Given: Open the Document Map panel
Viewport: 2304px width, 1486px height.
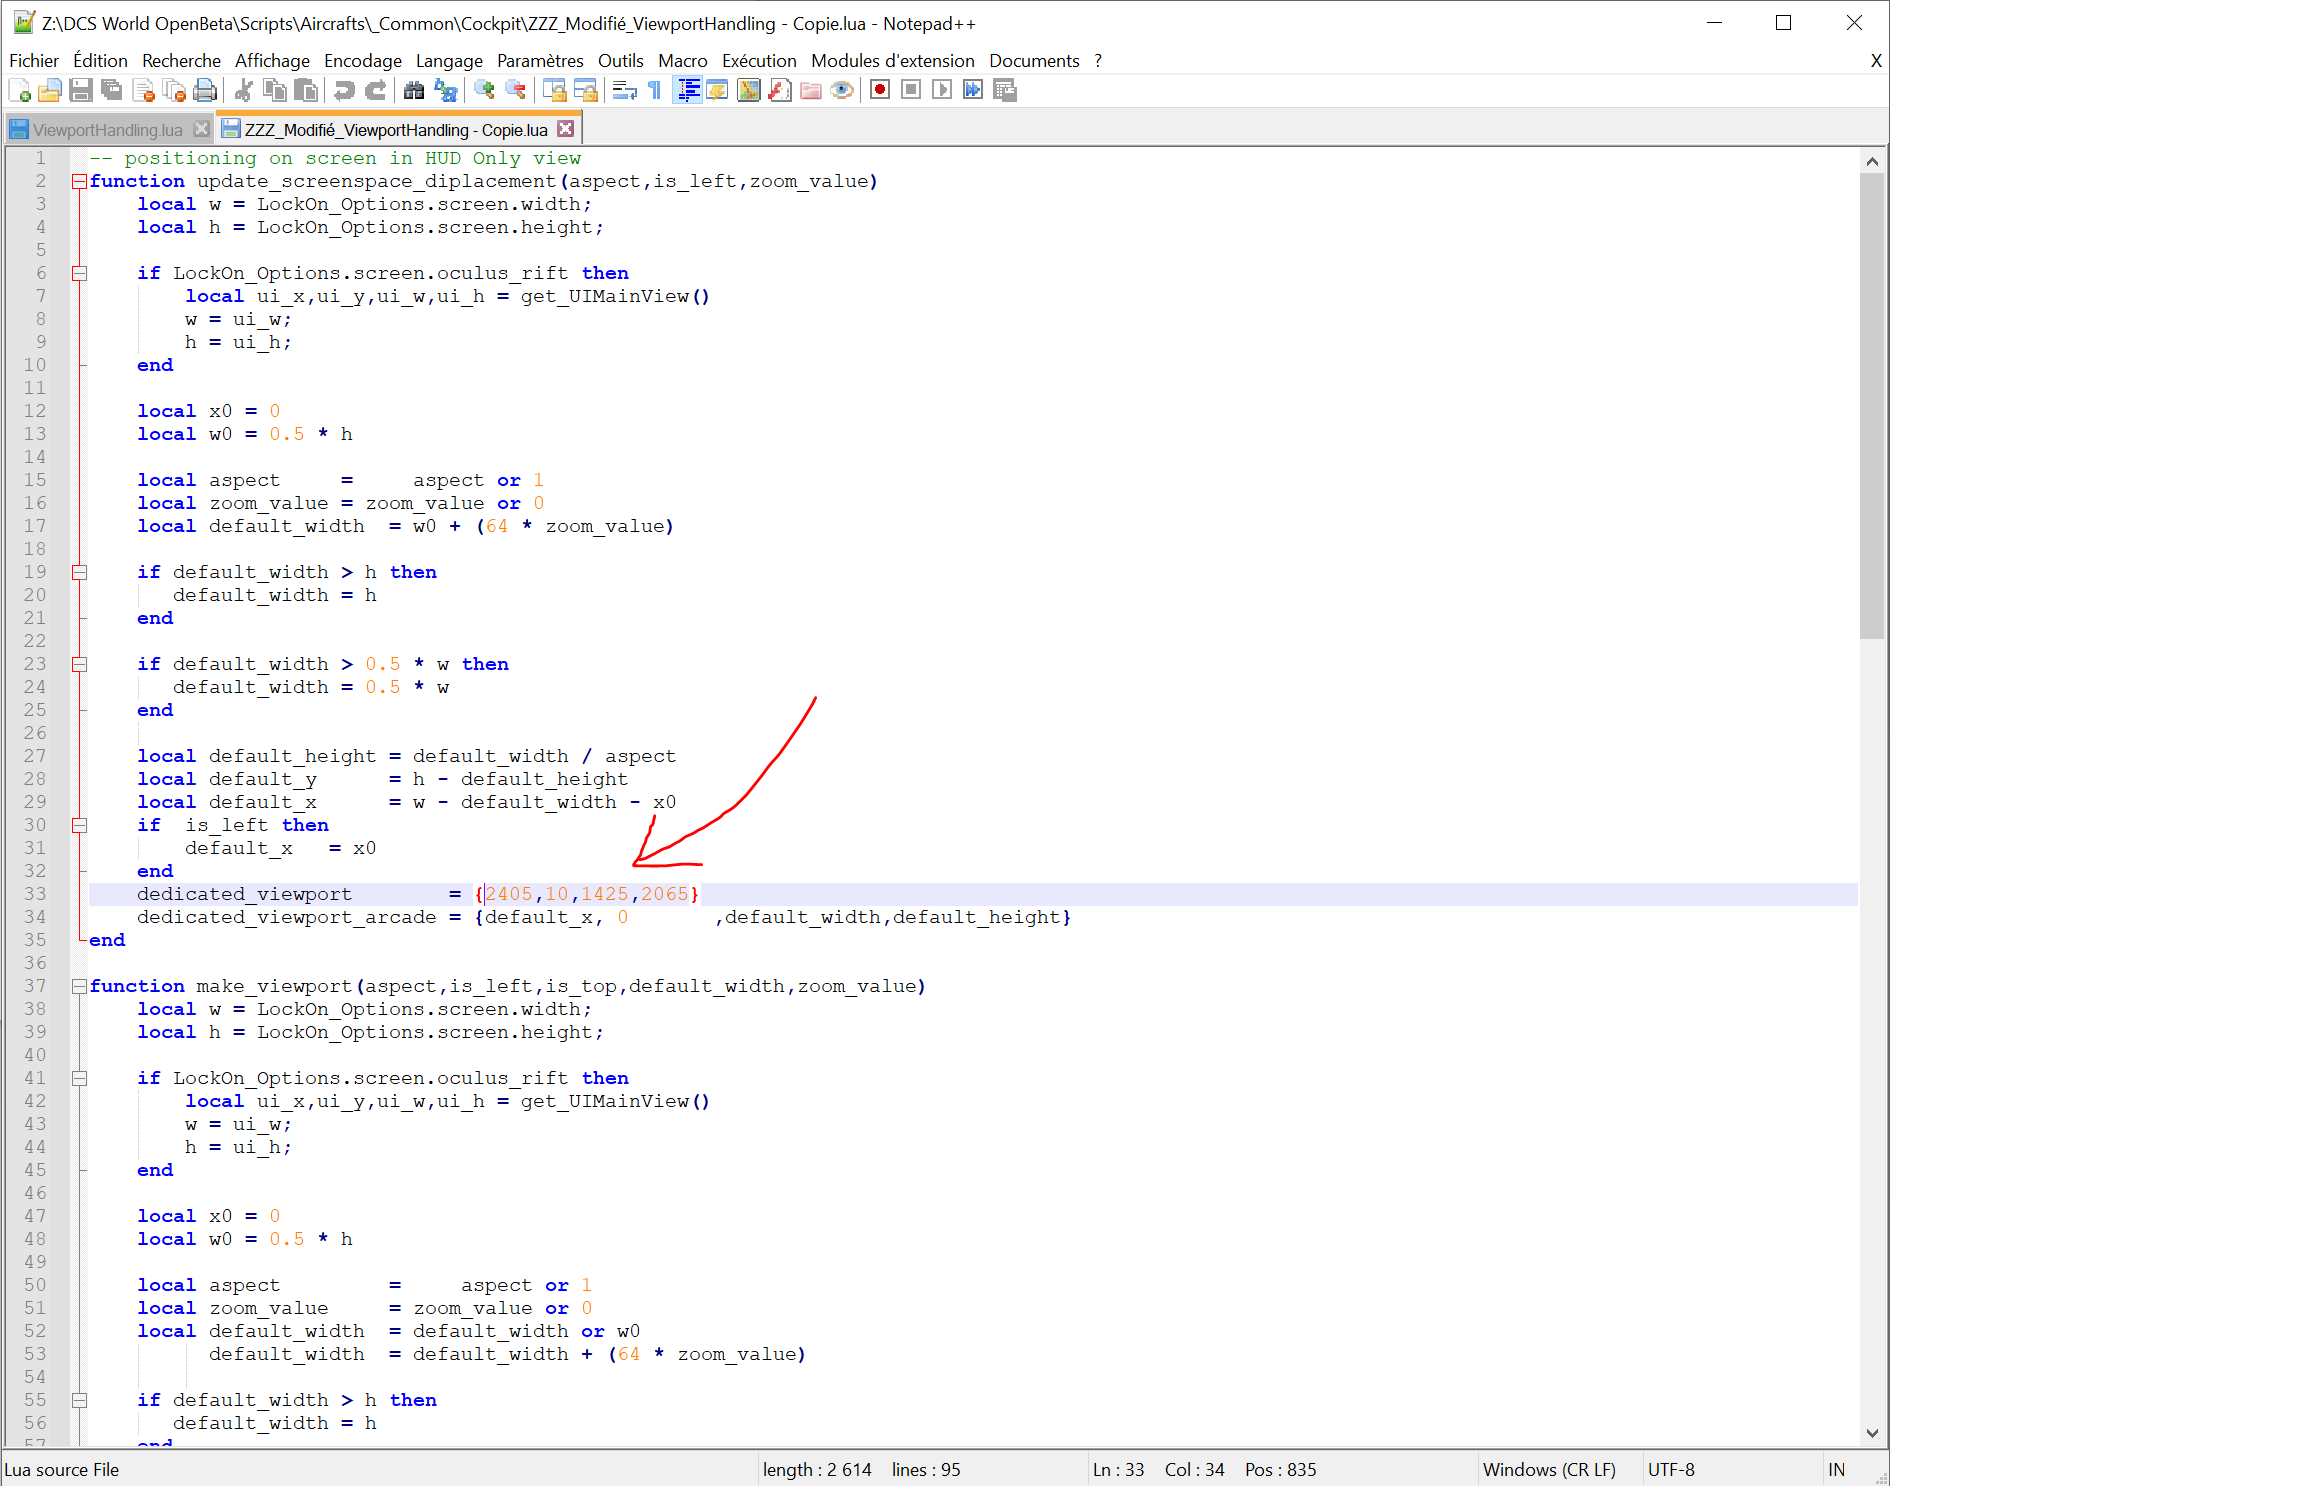Looking at the screenshot, I should [x=748, y=91].
